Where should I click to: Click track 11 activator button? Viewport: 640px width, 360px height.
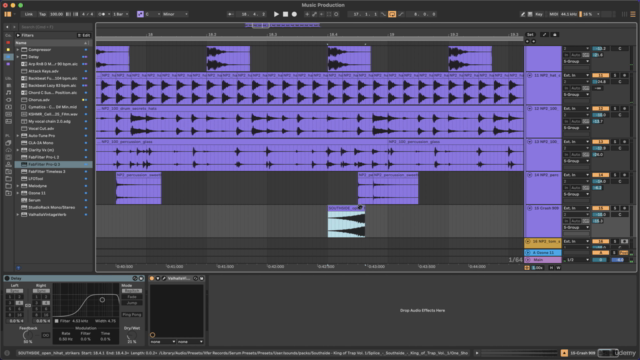tap(600, 76)
